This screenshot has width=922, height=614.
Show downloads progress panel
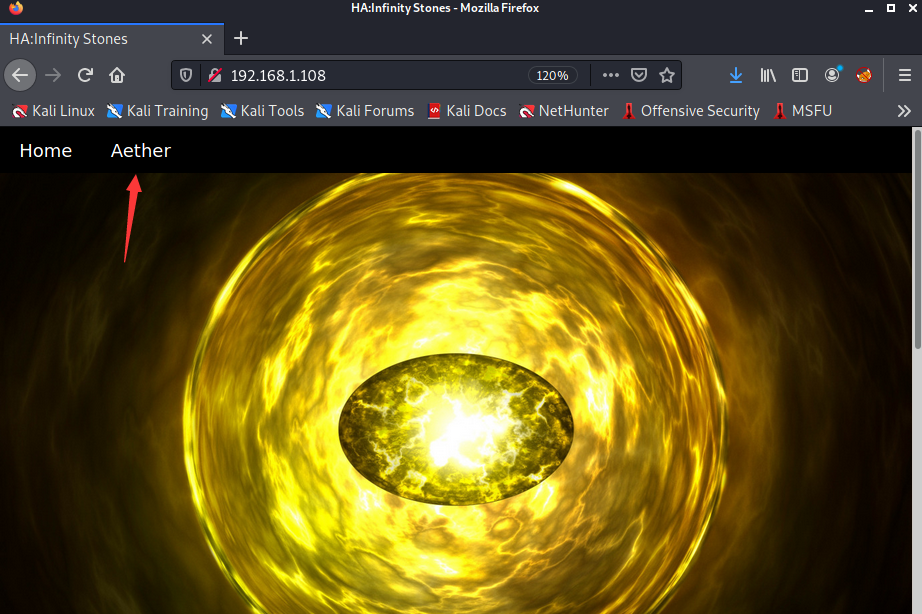point(736,75)
